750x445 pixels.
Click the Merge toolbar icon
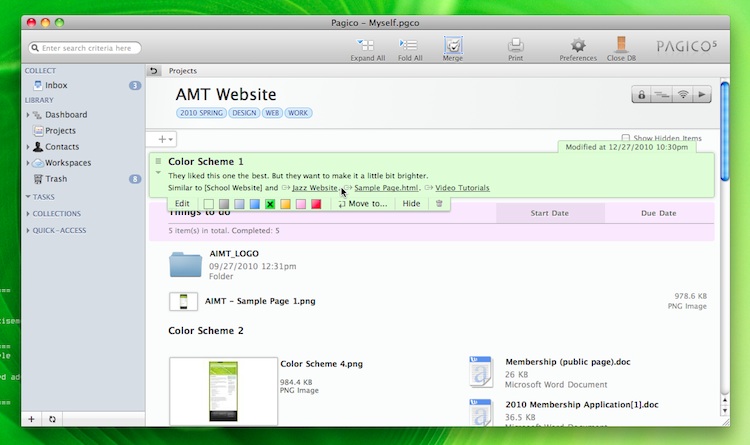tap(452, 45)
